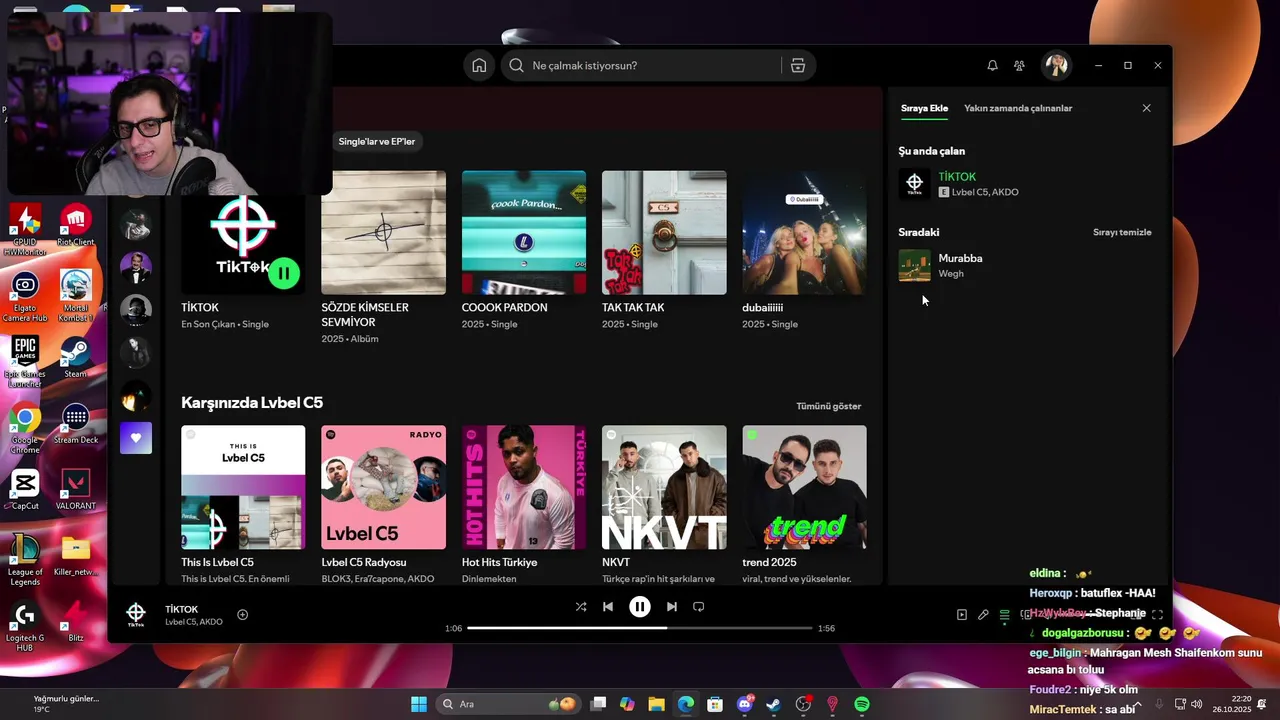
Task: Open Spotify from the taskbar
Action: pyautogui.click(x=862, y=704)
